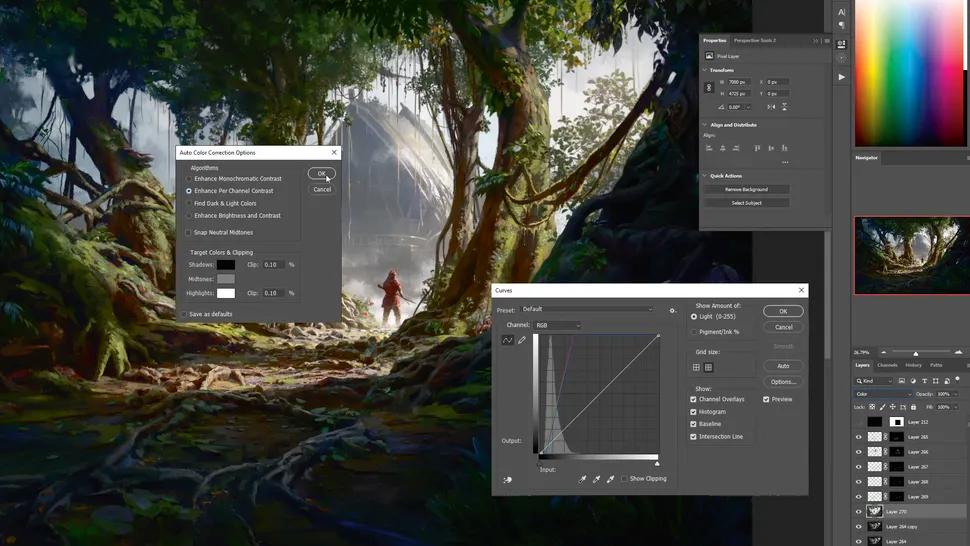Open the Perspective Tools 2 tab

point(754,40)
